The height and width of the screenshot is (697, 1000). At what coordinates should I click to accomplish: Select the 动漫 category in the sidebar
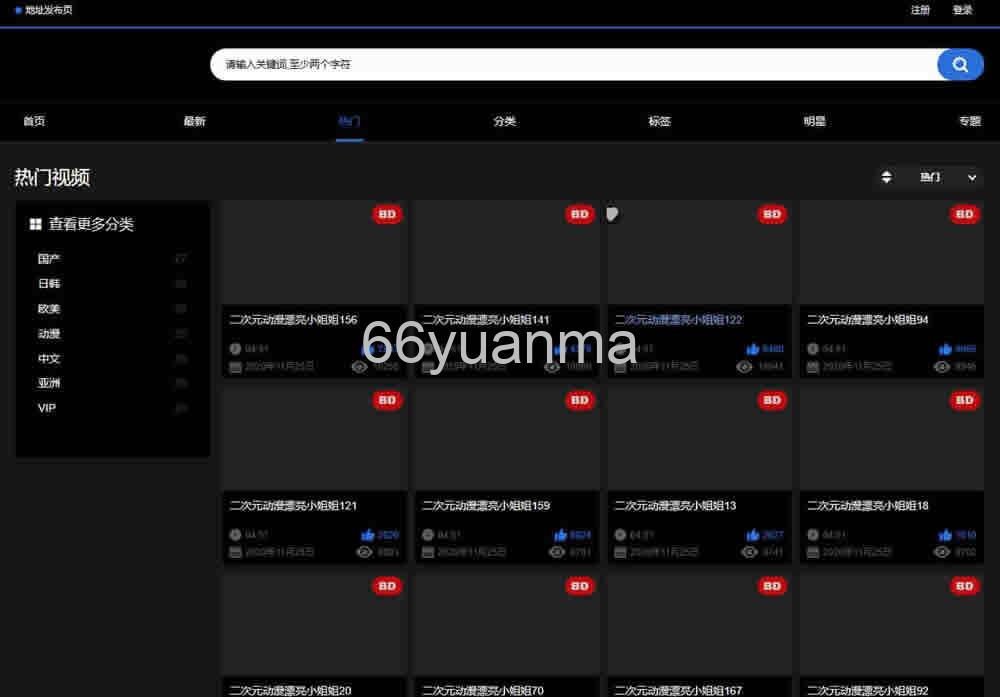point(49,334)
